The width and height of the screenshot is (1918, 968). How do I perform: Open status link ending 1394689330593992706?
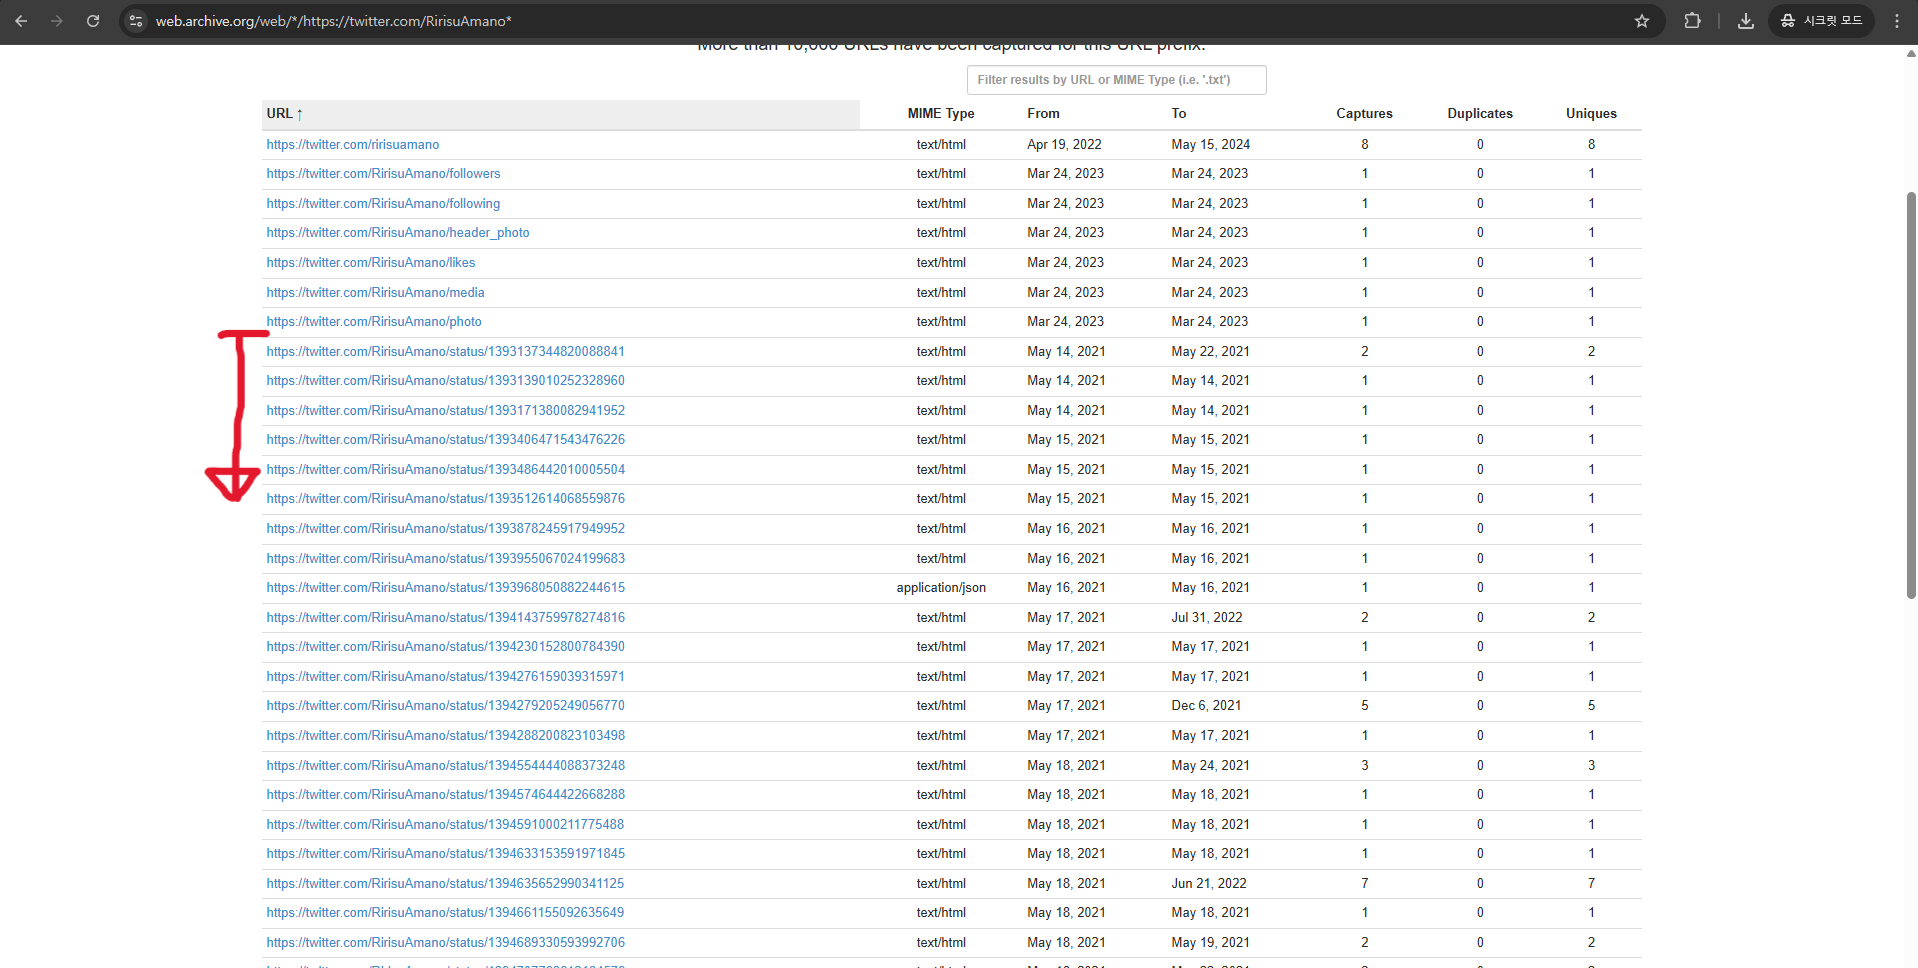pyautogui.click(x=446, y=943)
